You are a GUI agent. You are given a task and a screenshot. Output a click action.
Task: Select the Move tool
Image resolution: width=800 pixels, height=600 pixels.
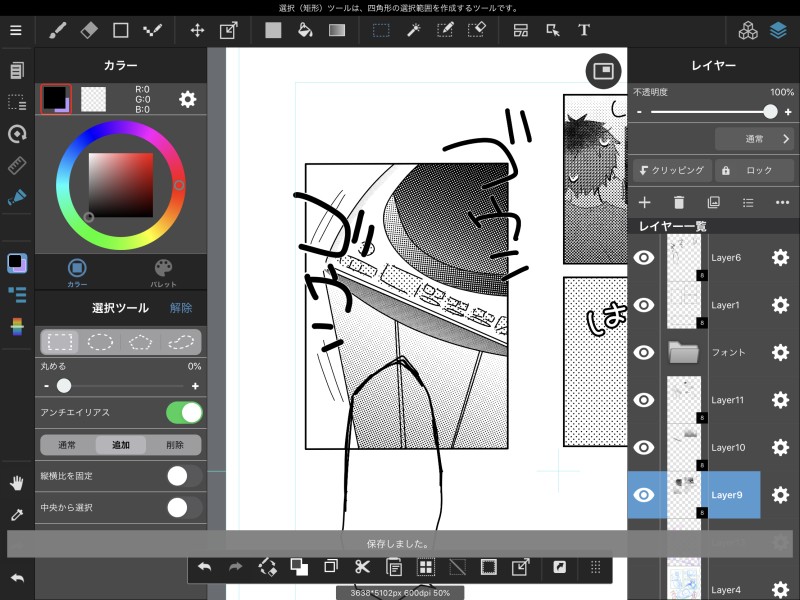point(197,31)
